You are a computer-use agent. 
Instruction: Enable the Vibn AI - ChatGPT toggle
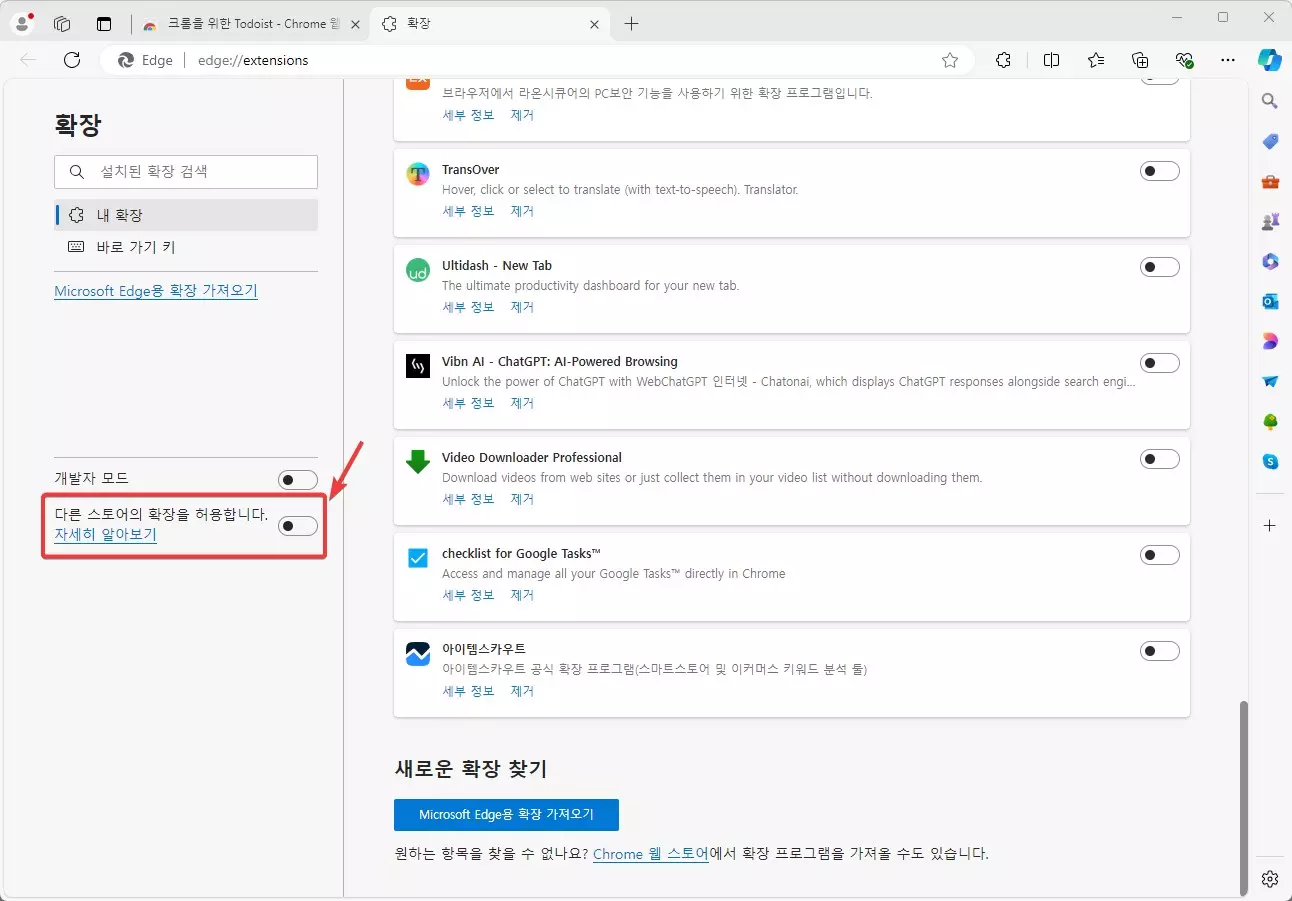coord(1160,363)
